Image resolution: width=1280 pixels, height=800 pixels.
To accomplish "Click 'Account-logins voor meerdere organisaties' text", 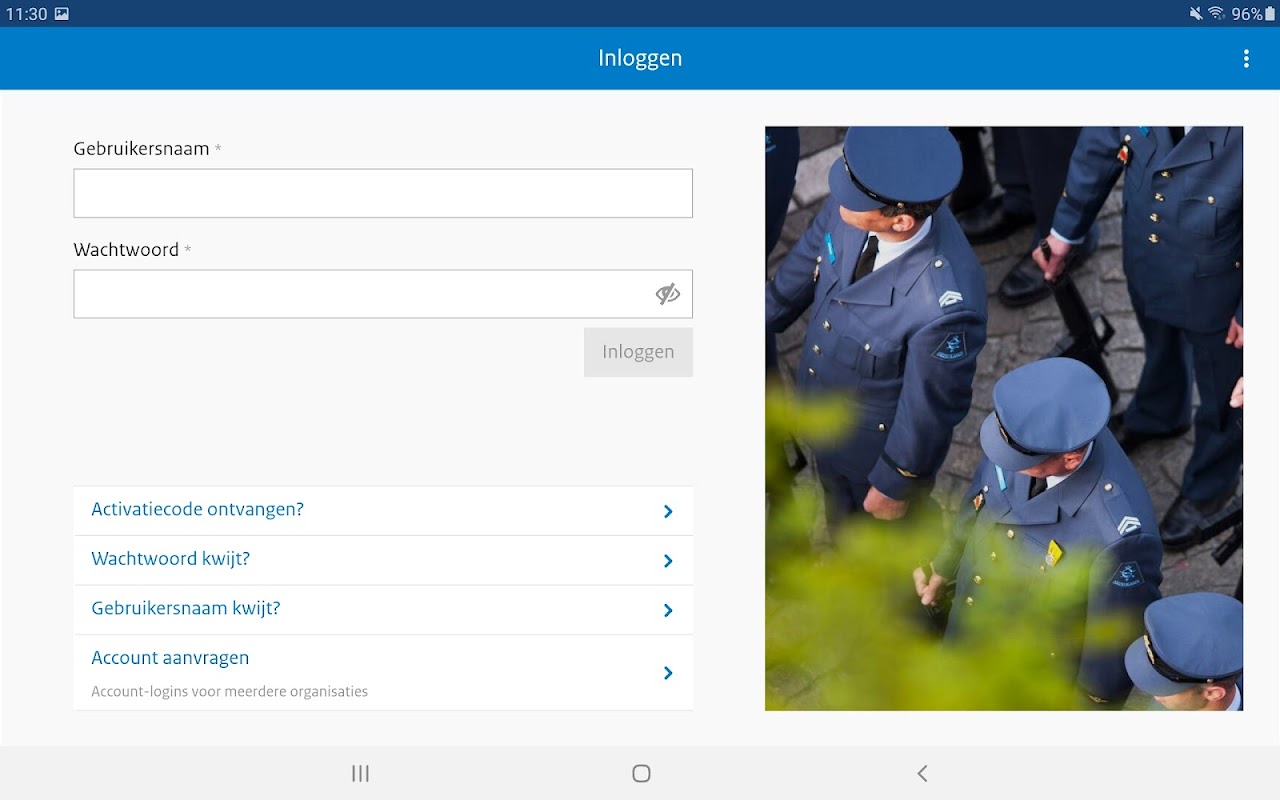I will [x=229, y=691].
